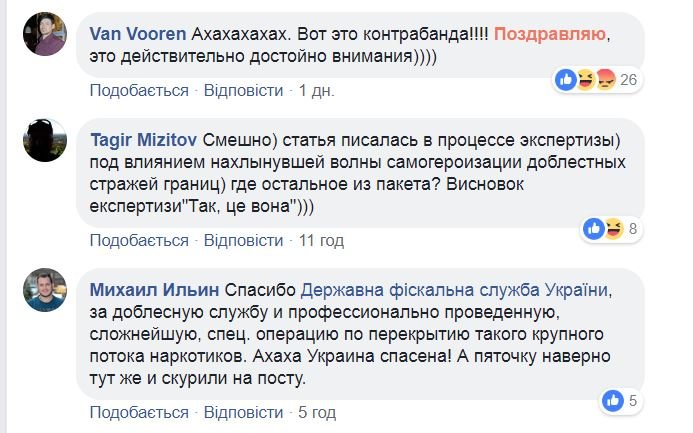Open the Державна фіскальна служба України page link
693x433 pixels.
pyautogui.click(x=454, y=289)
